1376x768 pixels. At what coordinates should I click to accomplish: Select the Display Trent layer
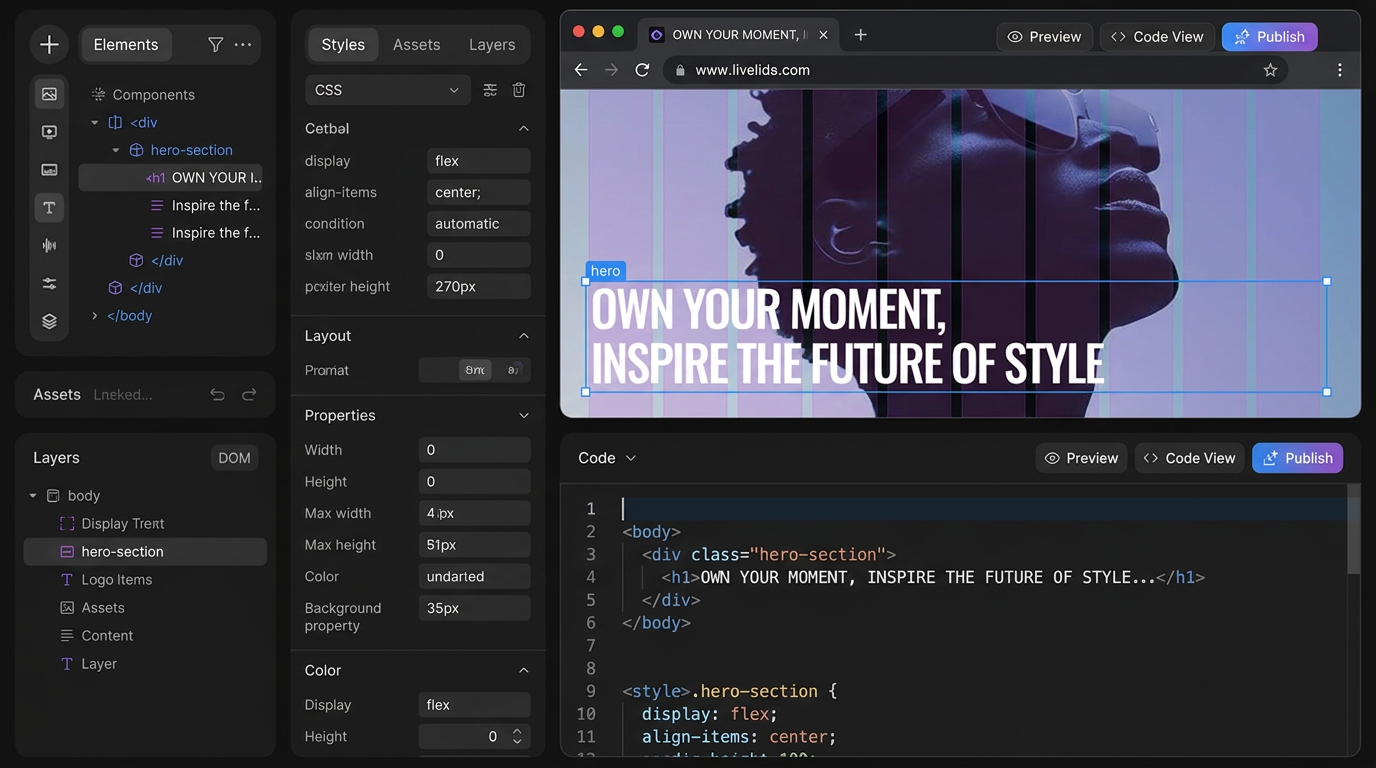click(x=112, y=524)
